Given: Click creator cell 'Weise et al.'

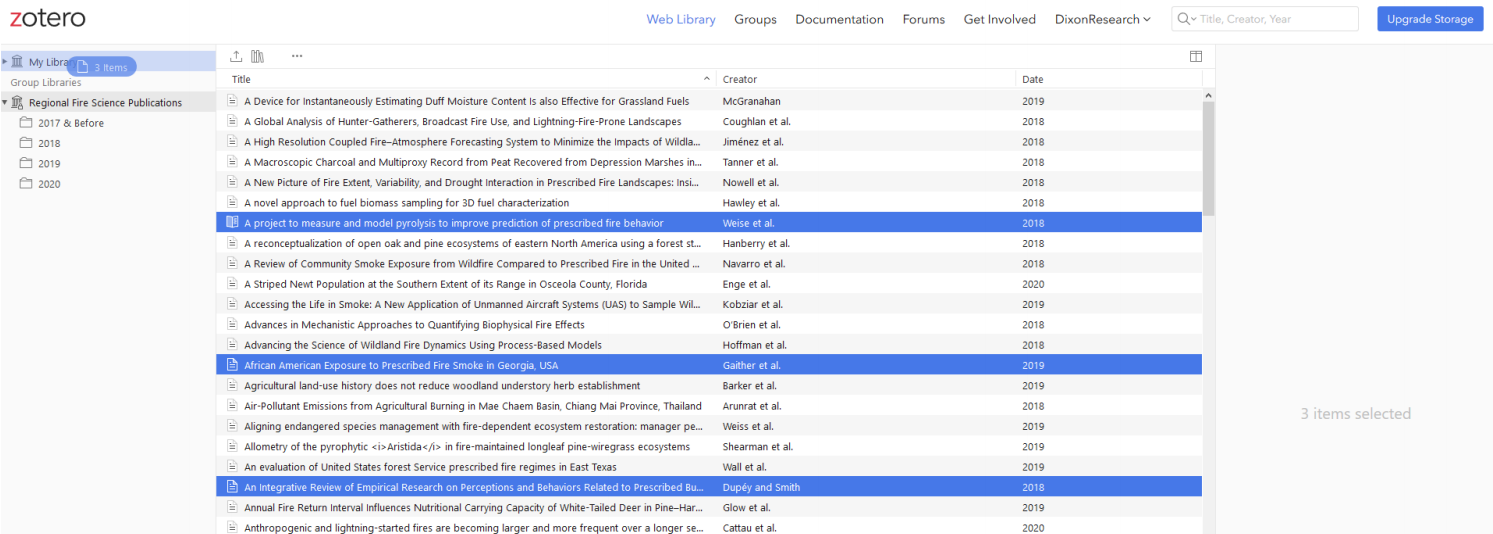Looking at the screenshot, I should (749, 223).
